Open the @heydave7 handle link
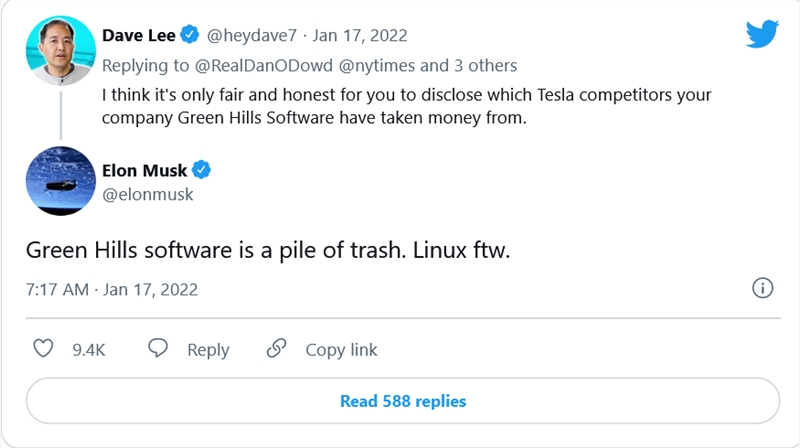Screen dimensions: 800x448 coord(252,35)
